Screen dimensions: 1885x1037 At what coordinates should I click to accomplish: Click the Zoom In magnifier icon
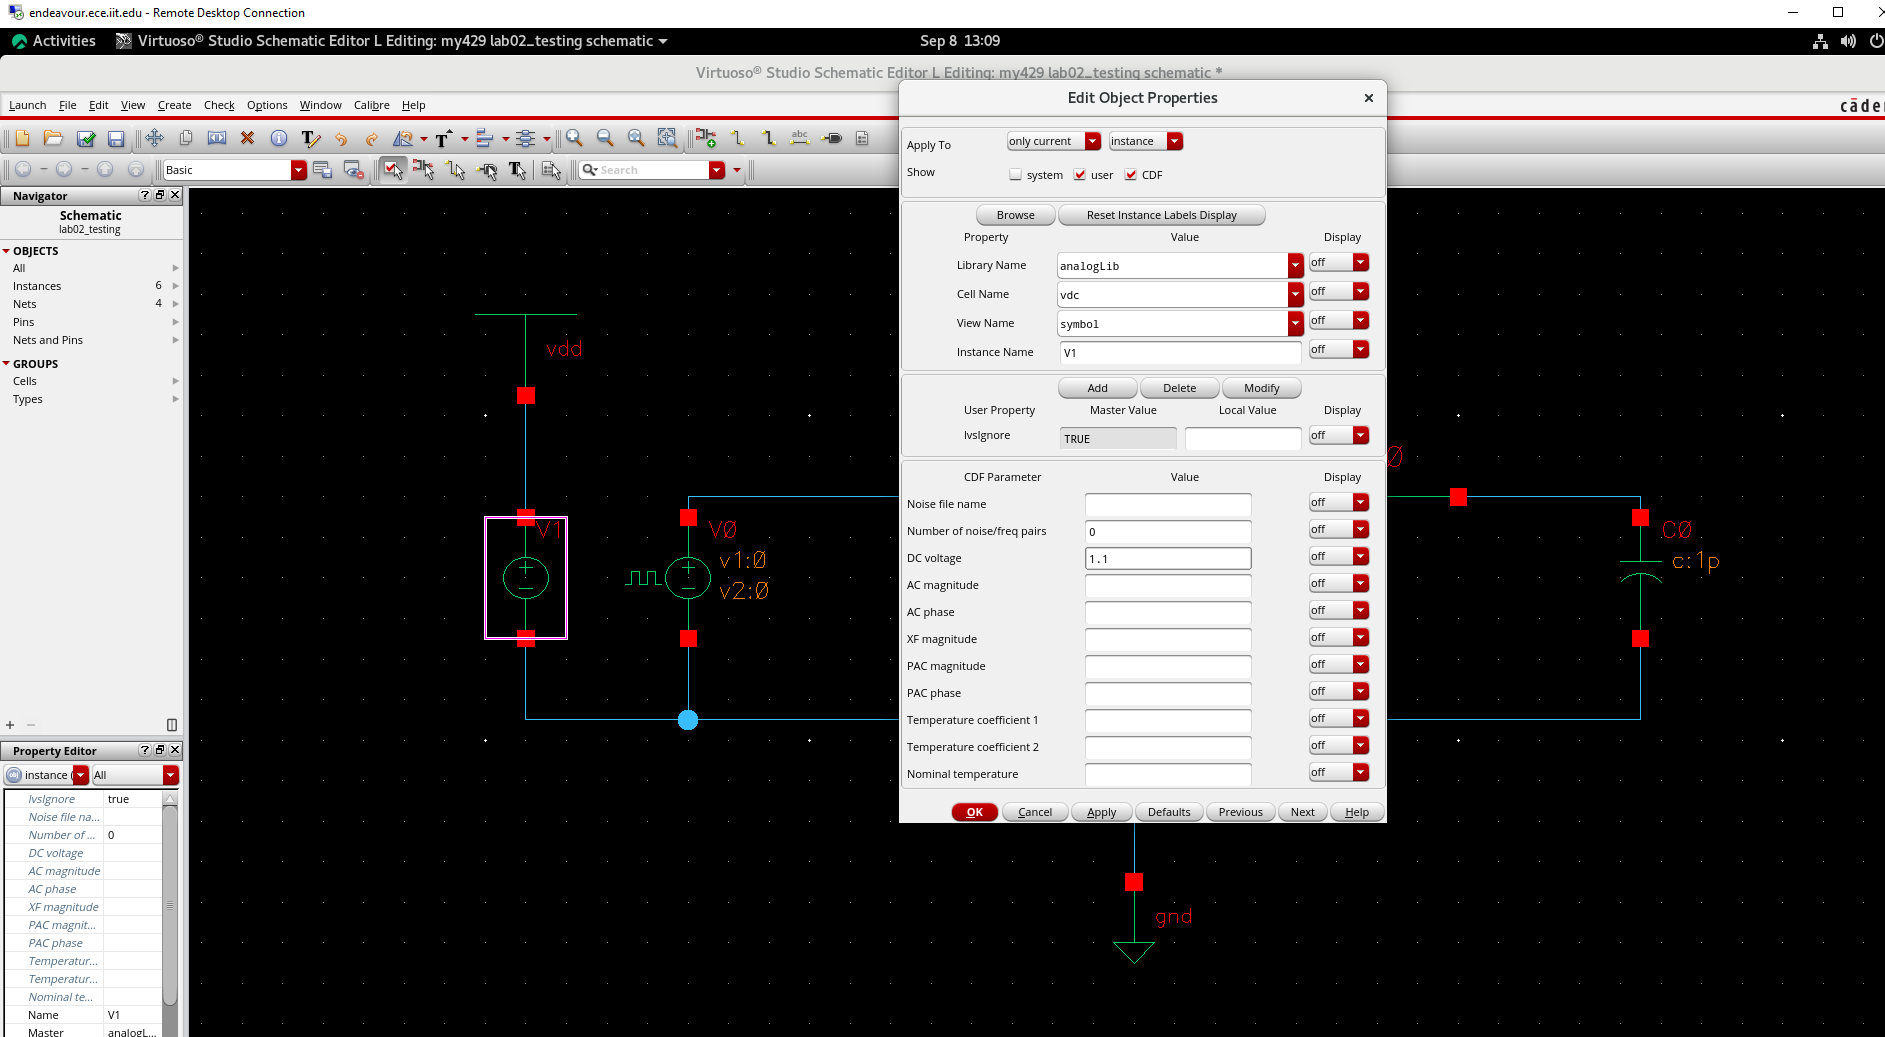[x=574, y=138]
